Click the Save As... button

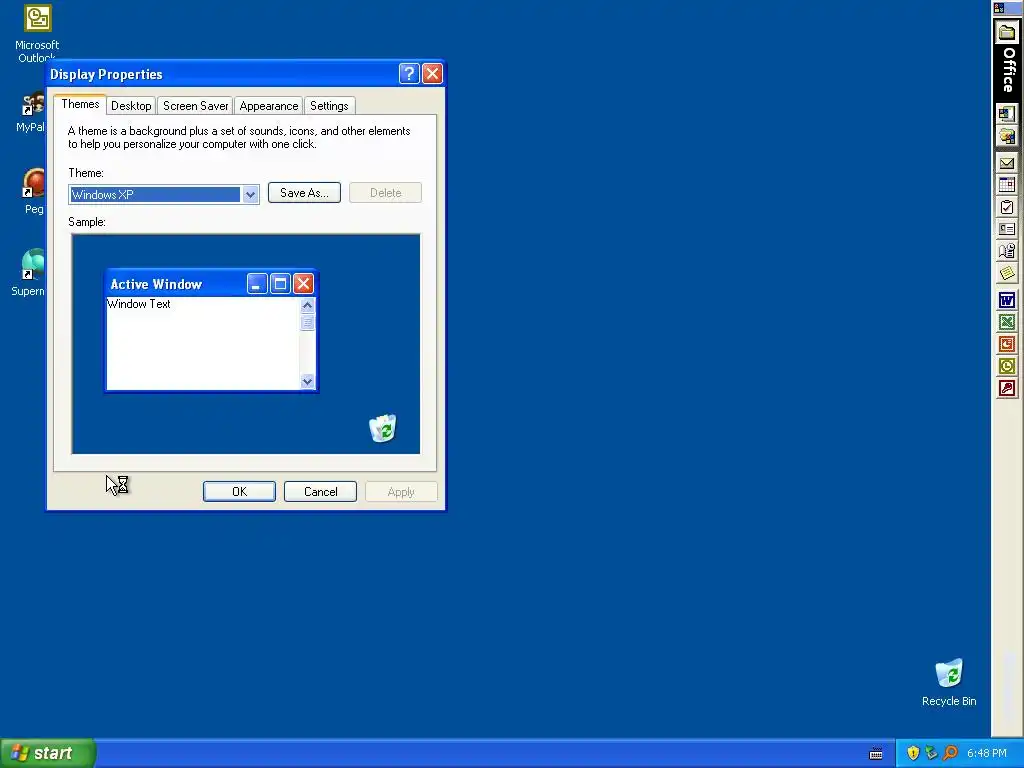tap(304, 193)
